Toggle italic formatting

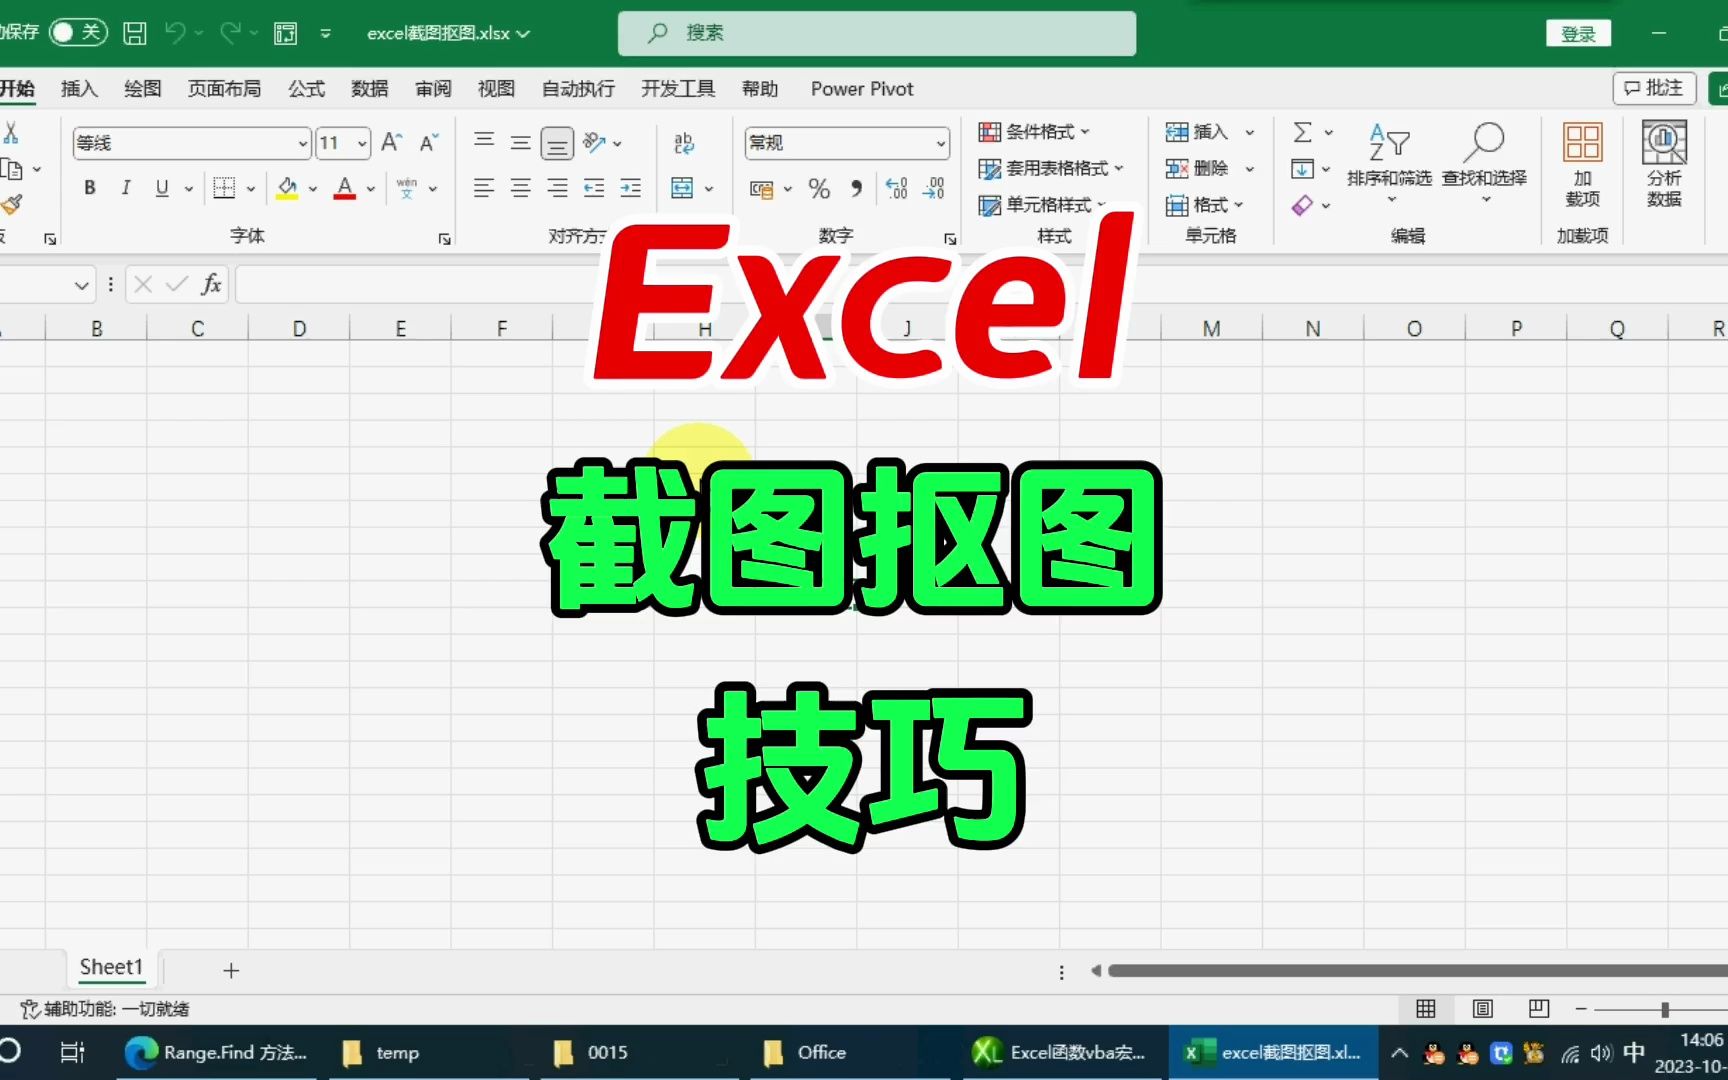(x=126, y=187)
